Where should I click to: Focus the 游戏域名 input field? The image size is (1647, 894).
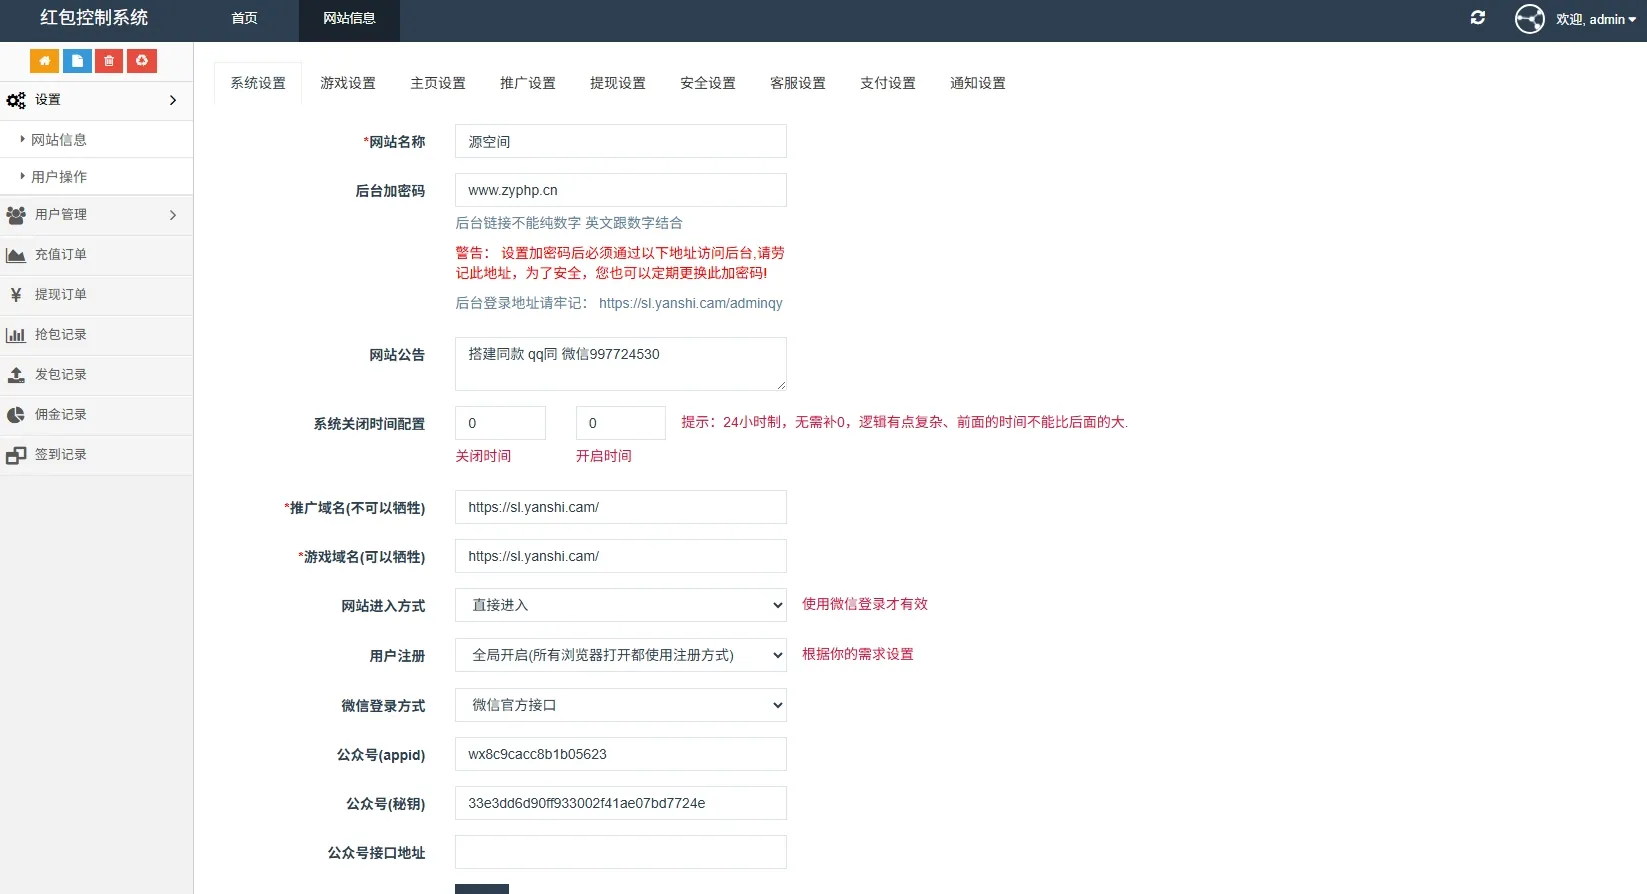point(621,556)
